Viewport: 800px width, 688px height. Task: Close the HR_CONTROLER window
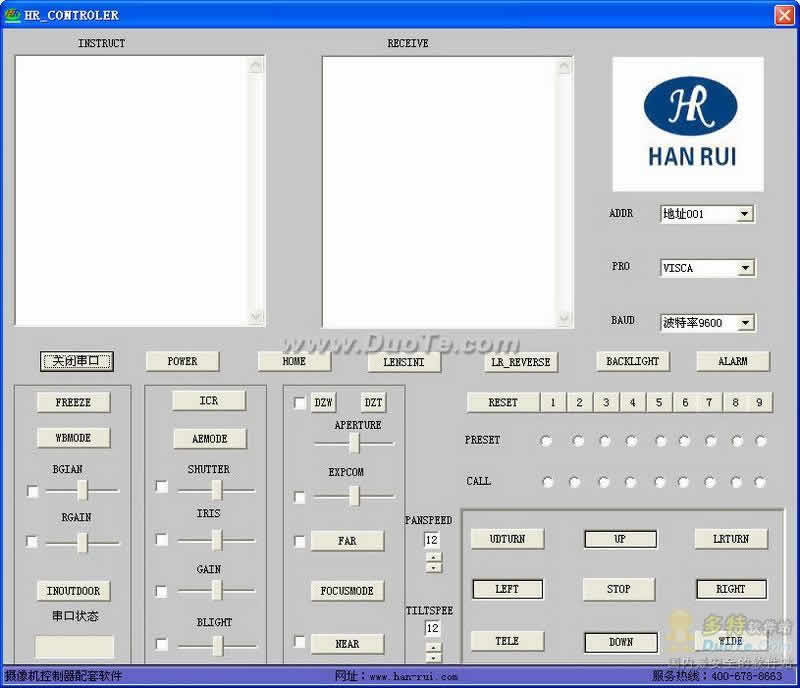pyautogui.click(x=784, y=15)
